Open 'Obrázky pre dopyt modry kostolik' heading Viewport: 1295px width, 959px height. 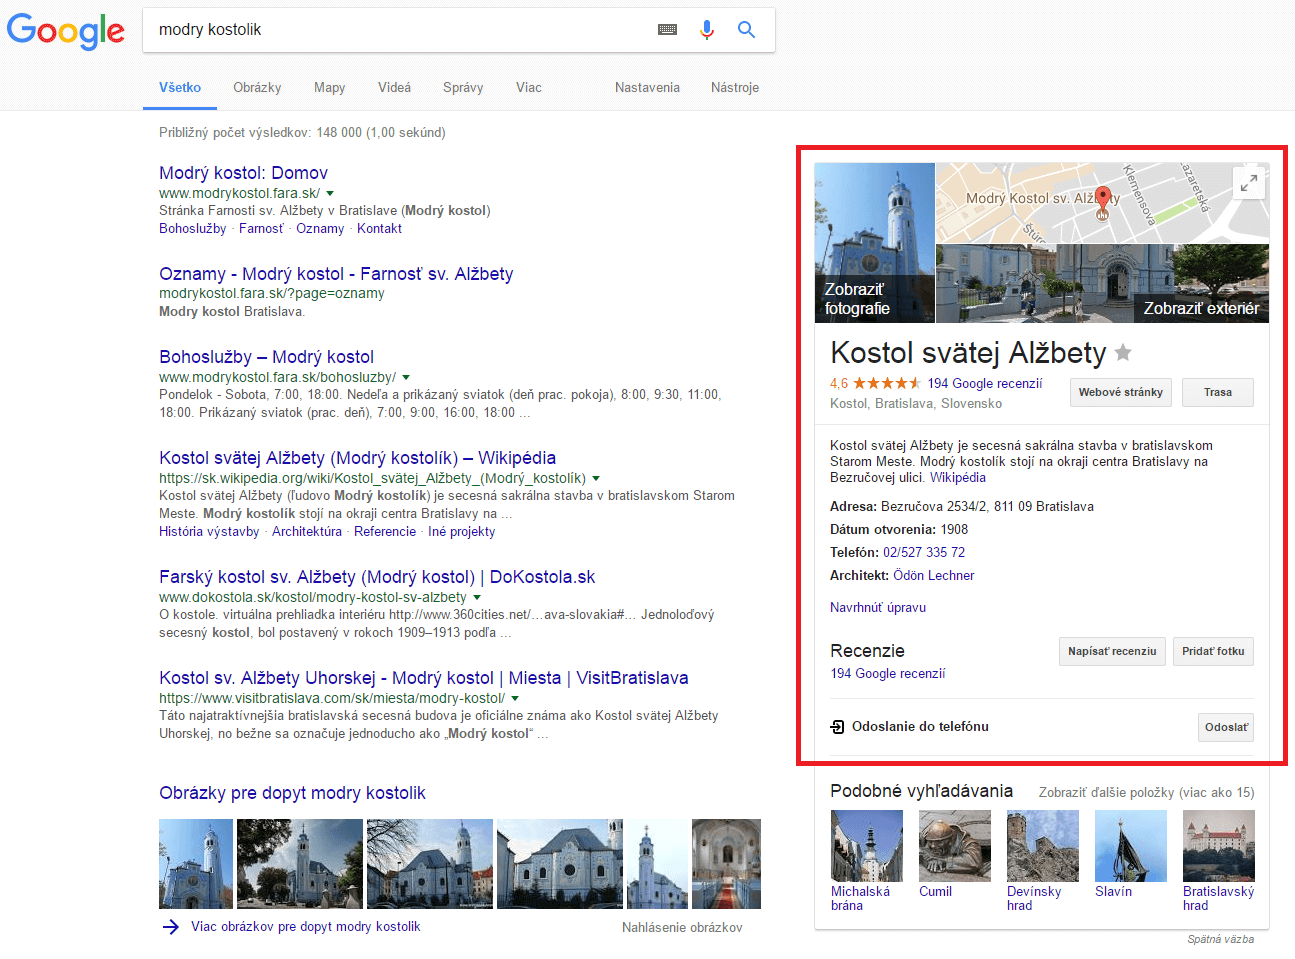(292, 793)
